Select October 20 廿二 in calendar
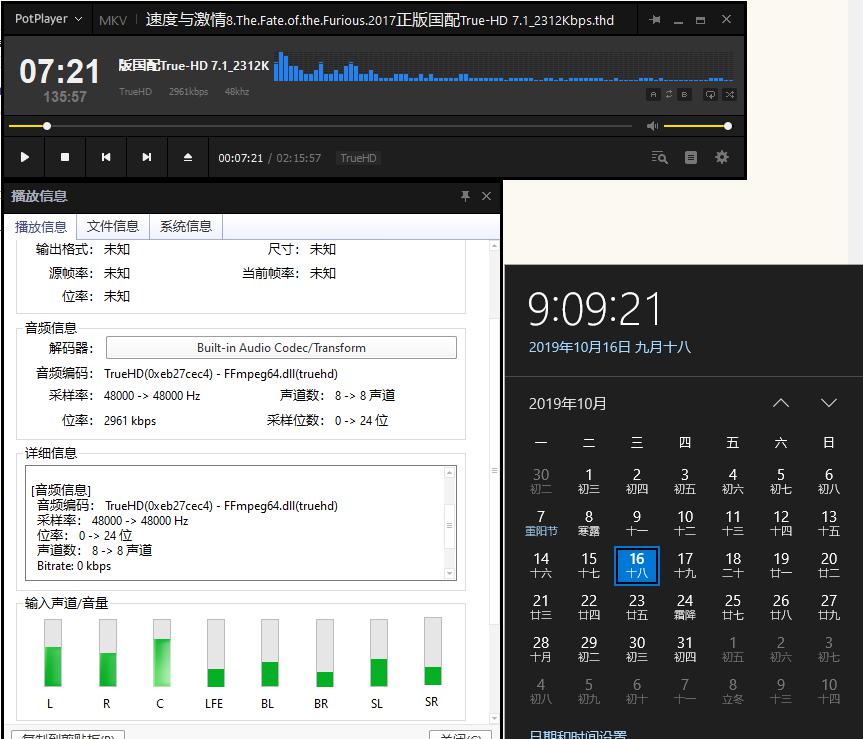 [x=828, y=566]
